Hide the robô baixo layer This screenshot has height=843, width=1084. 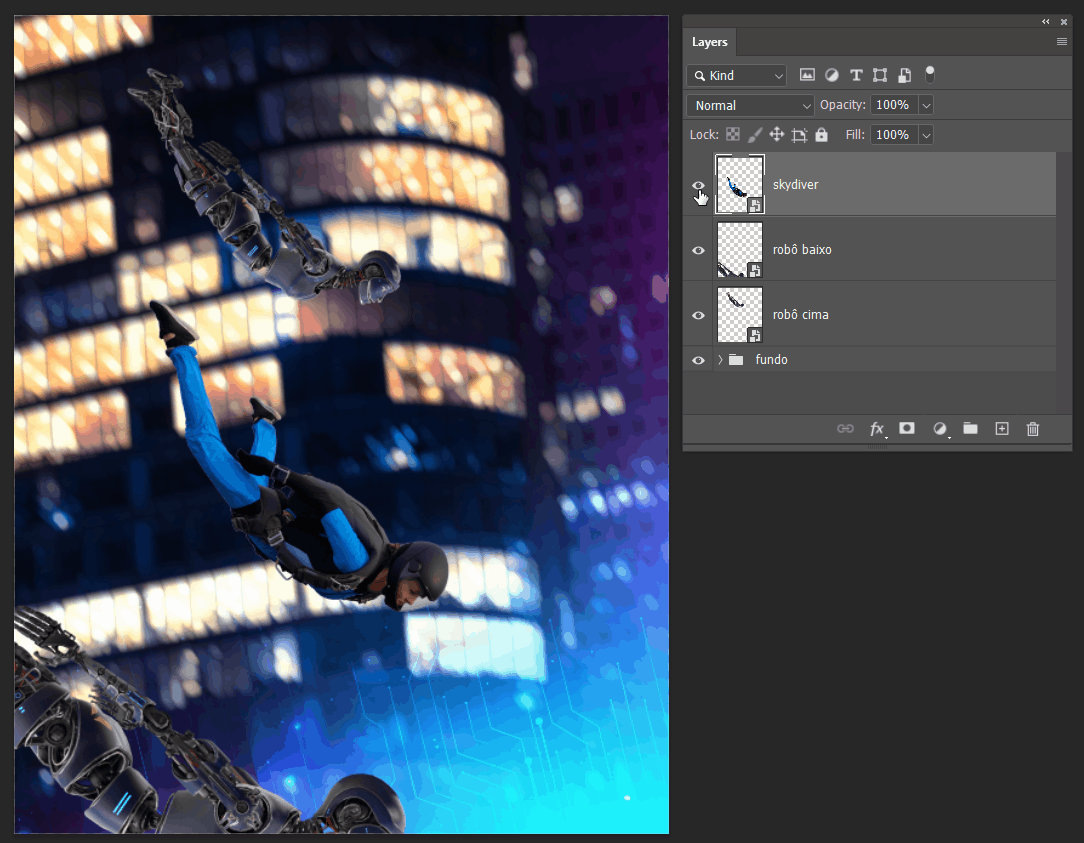click(698, 250)
